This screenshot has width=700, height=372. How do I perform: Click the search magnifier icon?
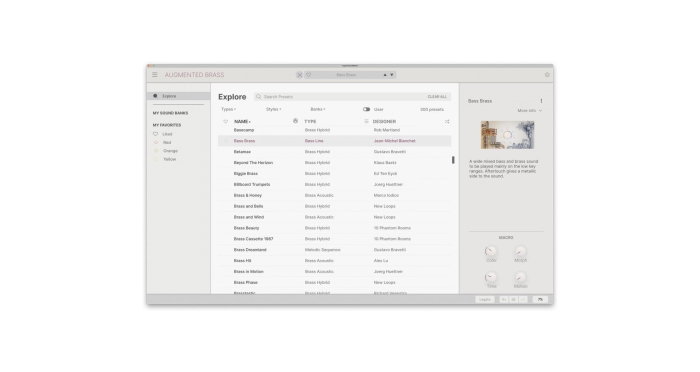click(x=258, y=96)
